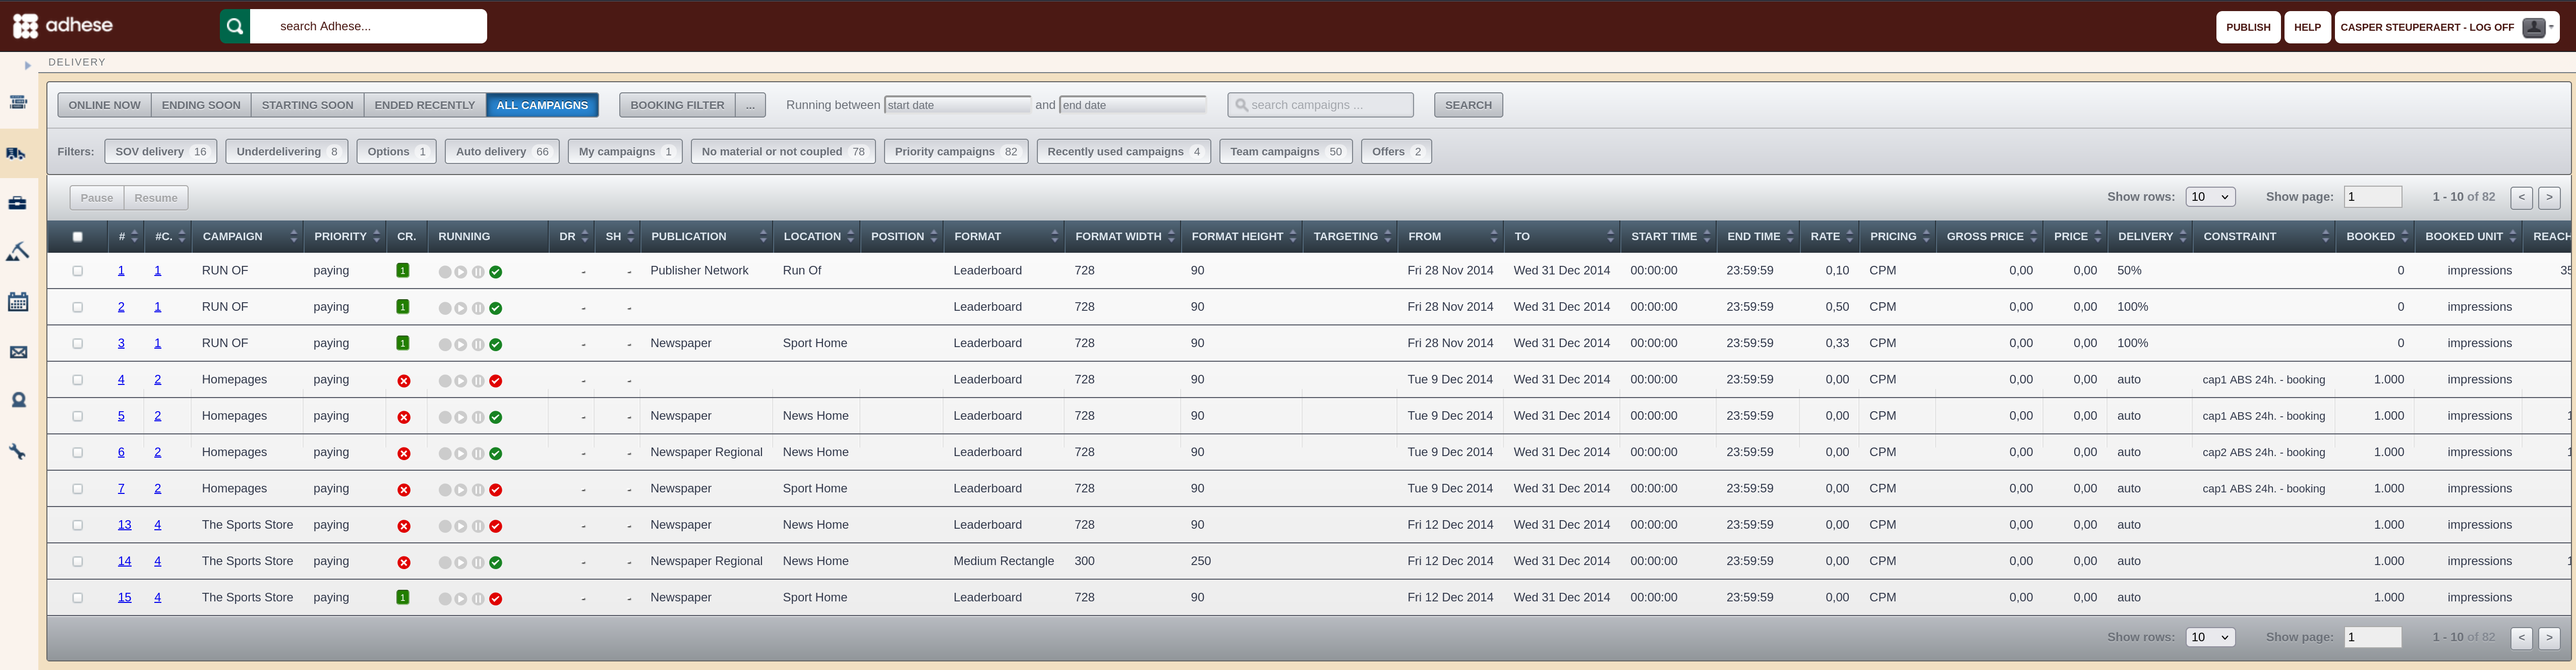Tick the select-all checkbox in header

(77, 237)
